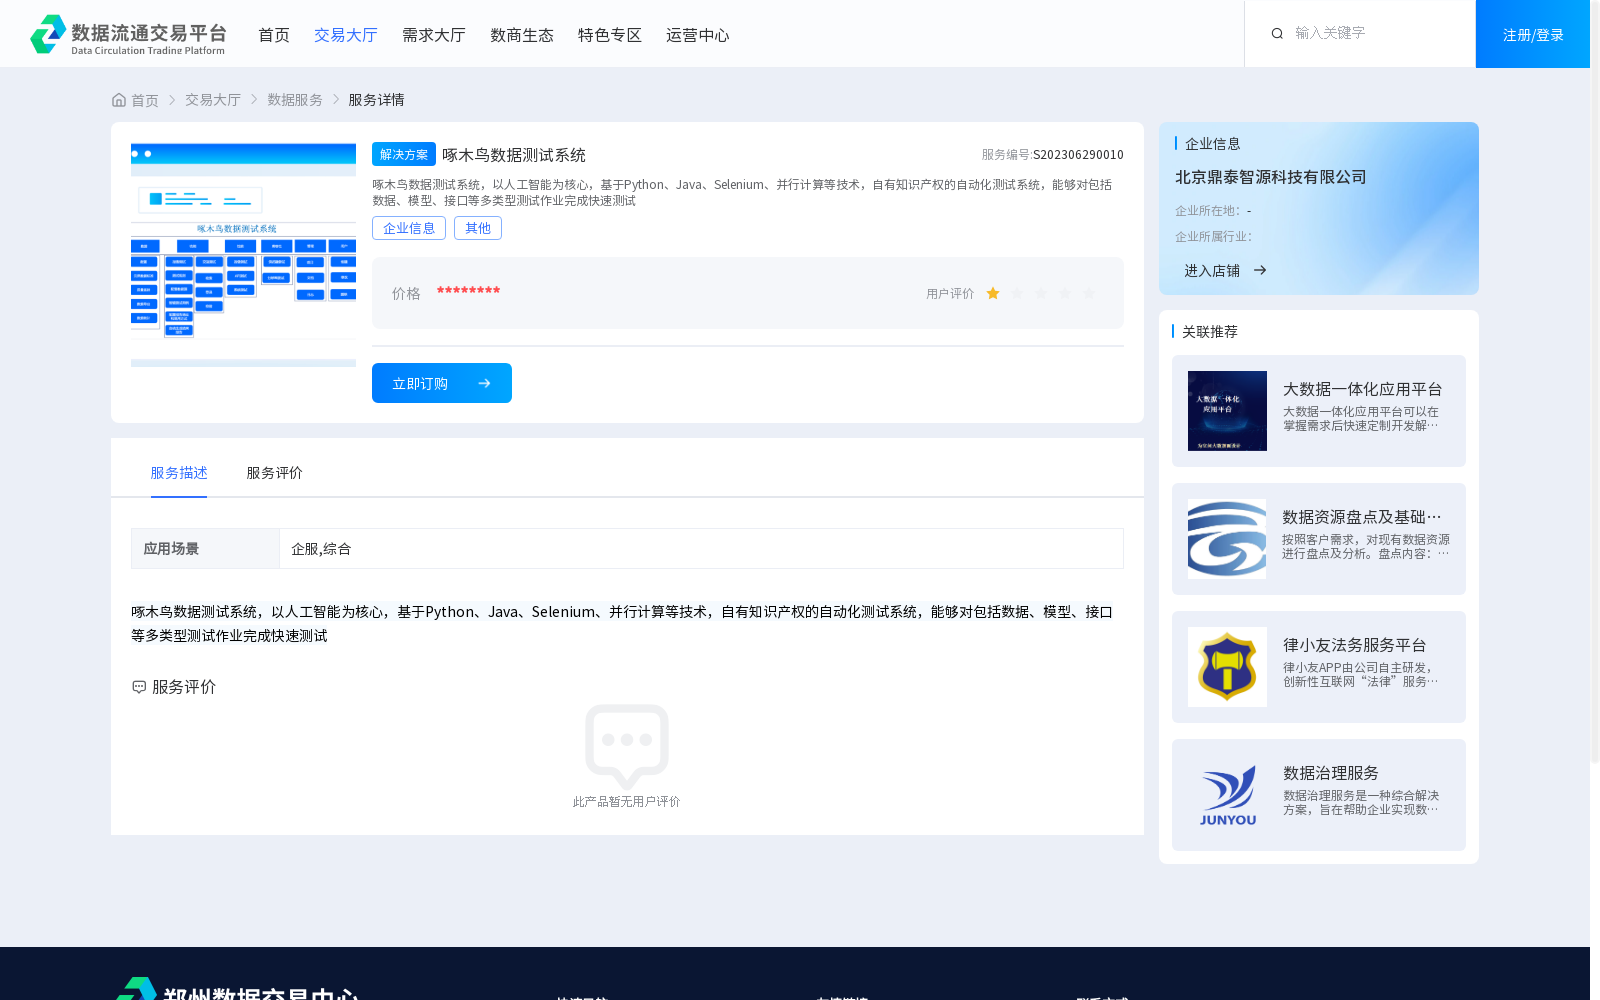Click company name 北京鼎泰智源科技有限公司

pos(1271,177)
